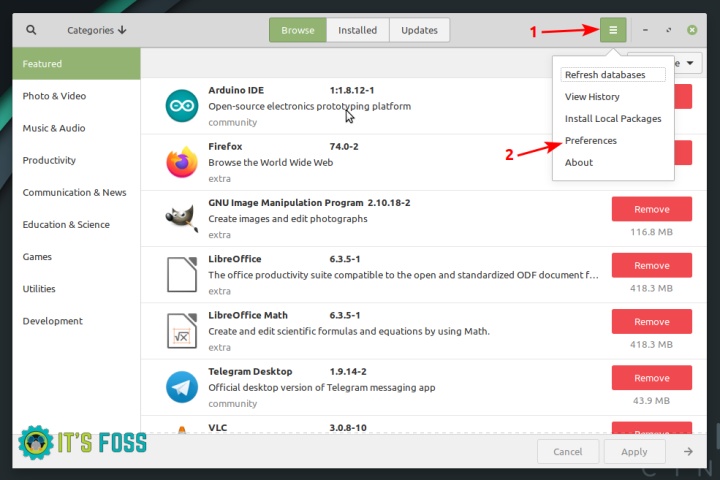Click the search magnifier icon
The height and width of the screenshot is (480, 720).
pyautogui.click(x=31, y=30)
